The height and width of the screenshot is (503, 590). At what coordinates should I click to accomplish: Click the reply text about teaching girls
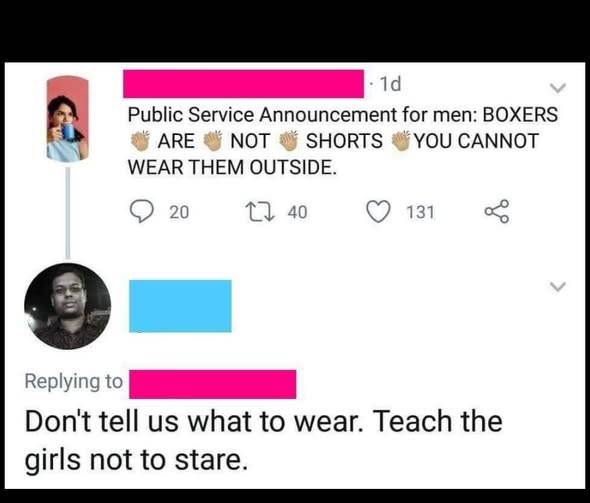coord(263,440)
